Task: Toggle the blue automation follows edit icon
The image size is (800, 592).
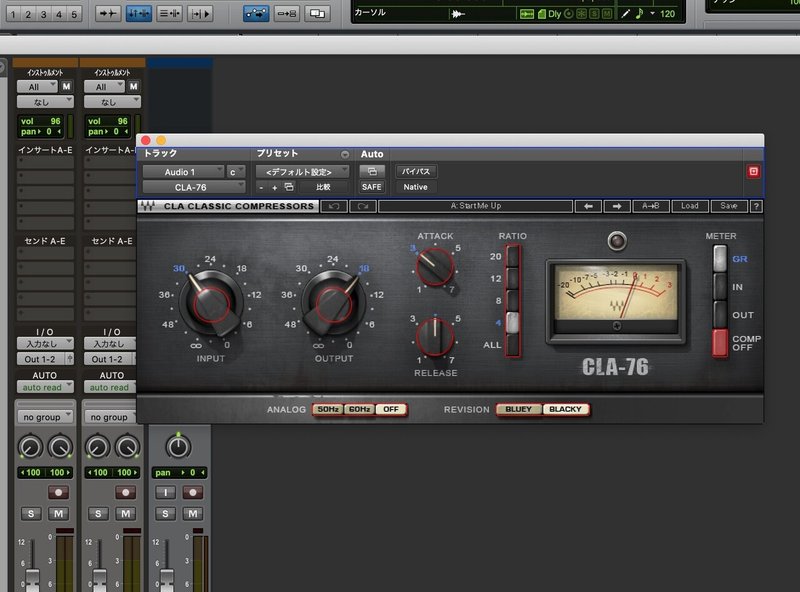Action: point(256,13)
